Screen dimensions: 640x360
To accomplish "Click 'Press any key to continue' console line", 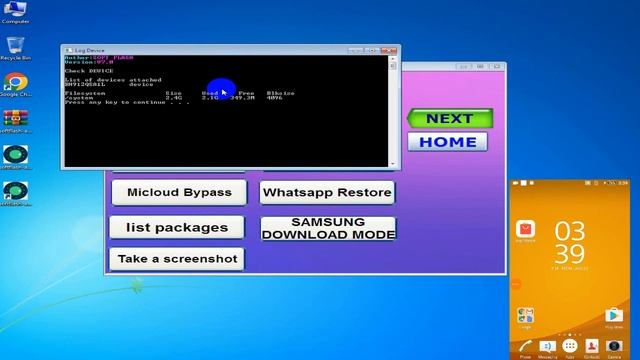I will [127, 102].
